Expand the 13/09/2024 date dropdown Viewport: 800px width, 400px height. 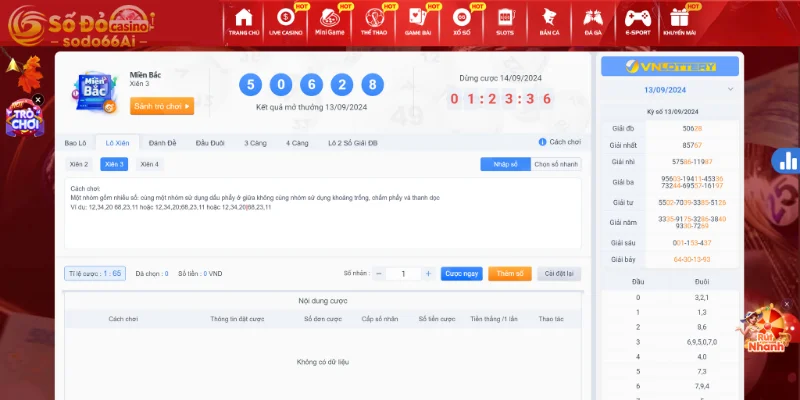(x=669, y=90)
